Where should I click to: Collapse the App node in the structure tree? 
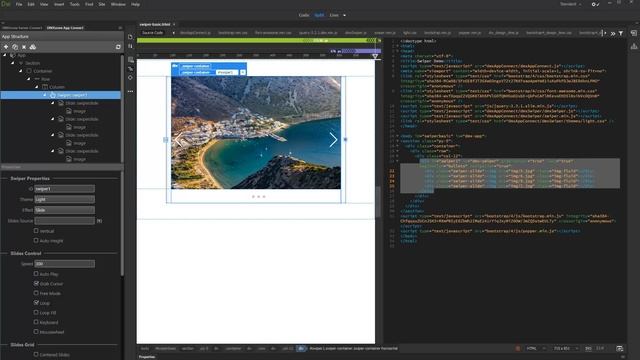tap(5, 55)
